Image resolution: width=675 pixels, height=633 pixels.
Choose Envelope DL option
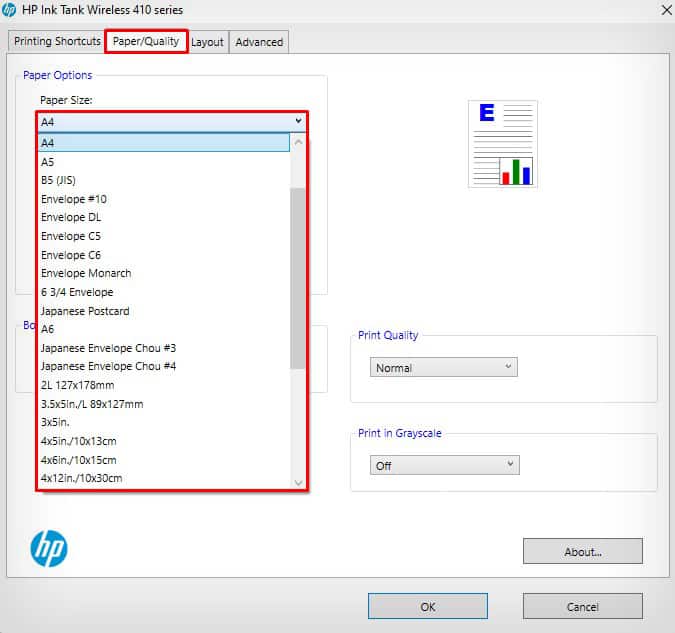pos(164,217)
